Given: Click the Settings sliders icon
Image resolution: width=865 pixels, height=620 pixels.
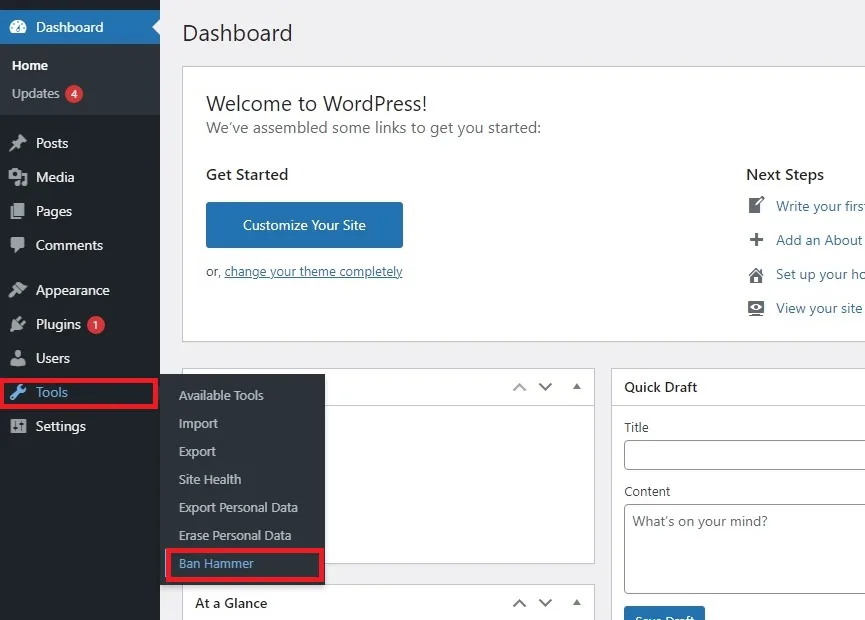Looking at the screenshot, I should pos(18,426).
